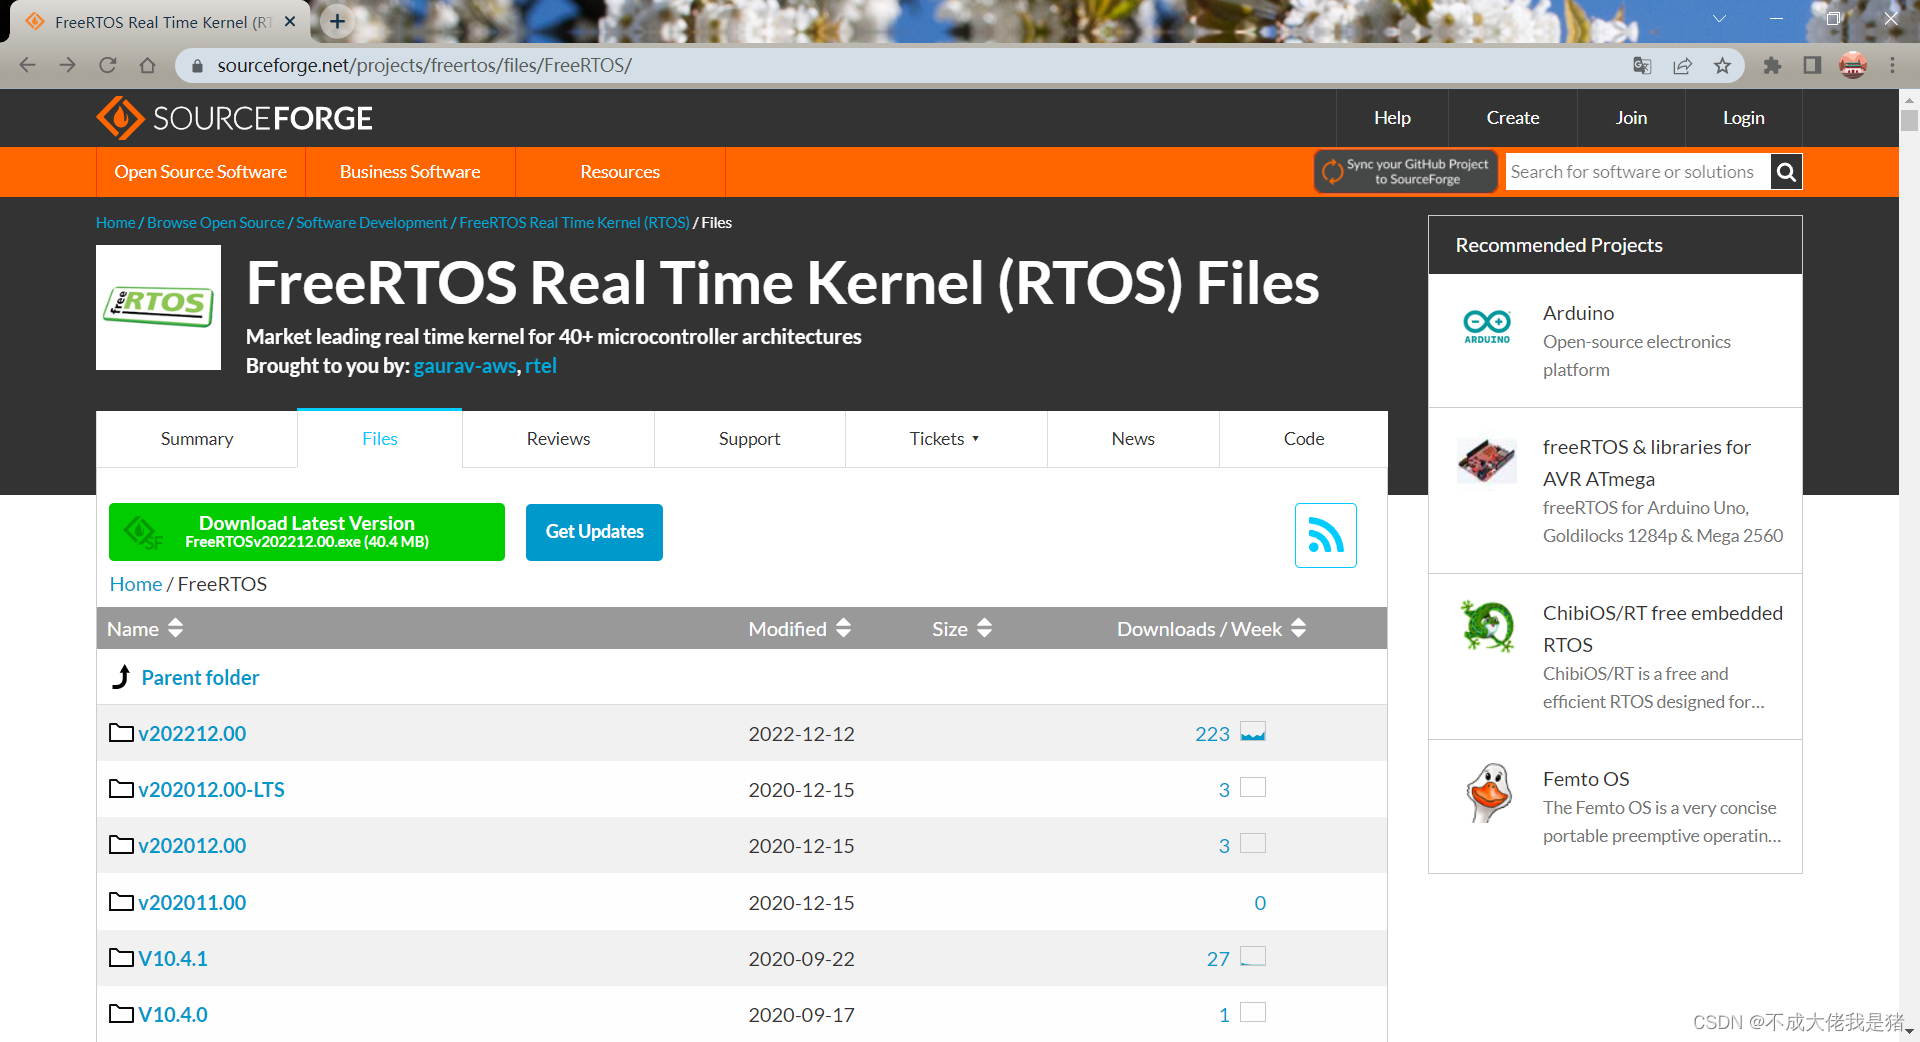Open translate page icon in address bar
The height and width of the screenshot is (1042, 1920).
[x=1642, y=65]
